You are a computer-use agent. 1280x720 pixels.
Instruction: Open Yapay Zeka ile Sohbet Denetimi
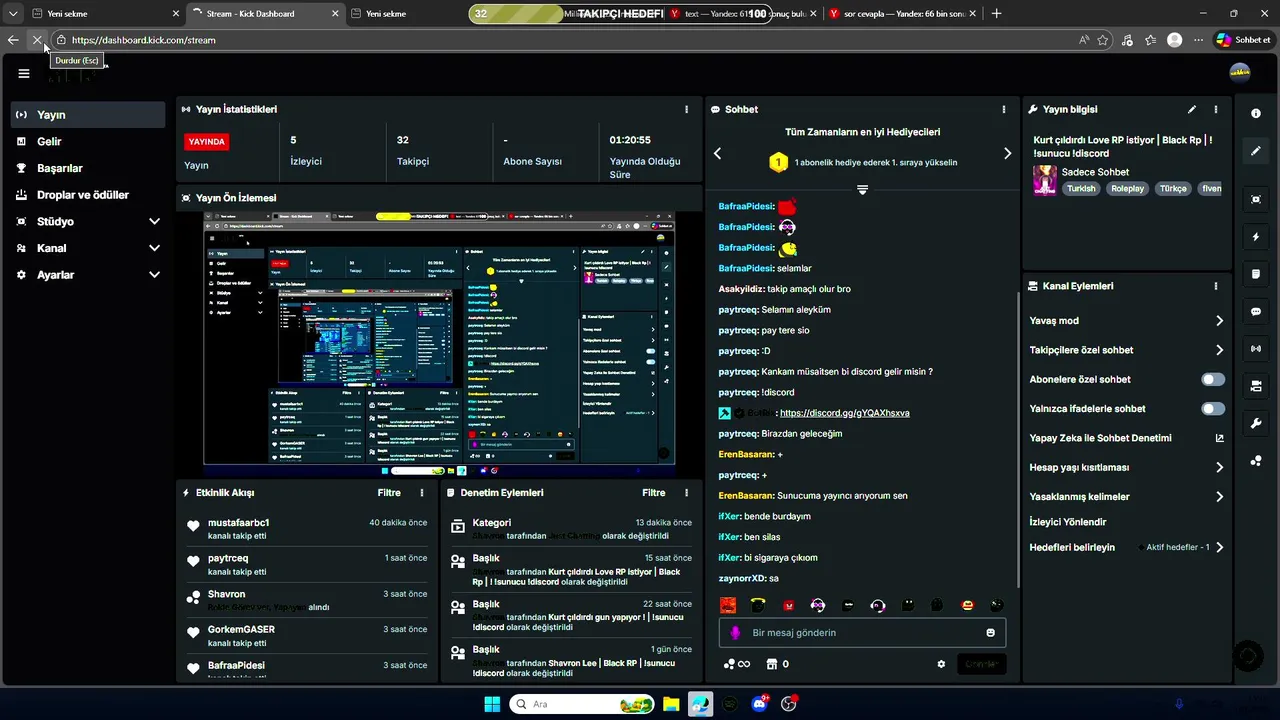click(1126, 438)
